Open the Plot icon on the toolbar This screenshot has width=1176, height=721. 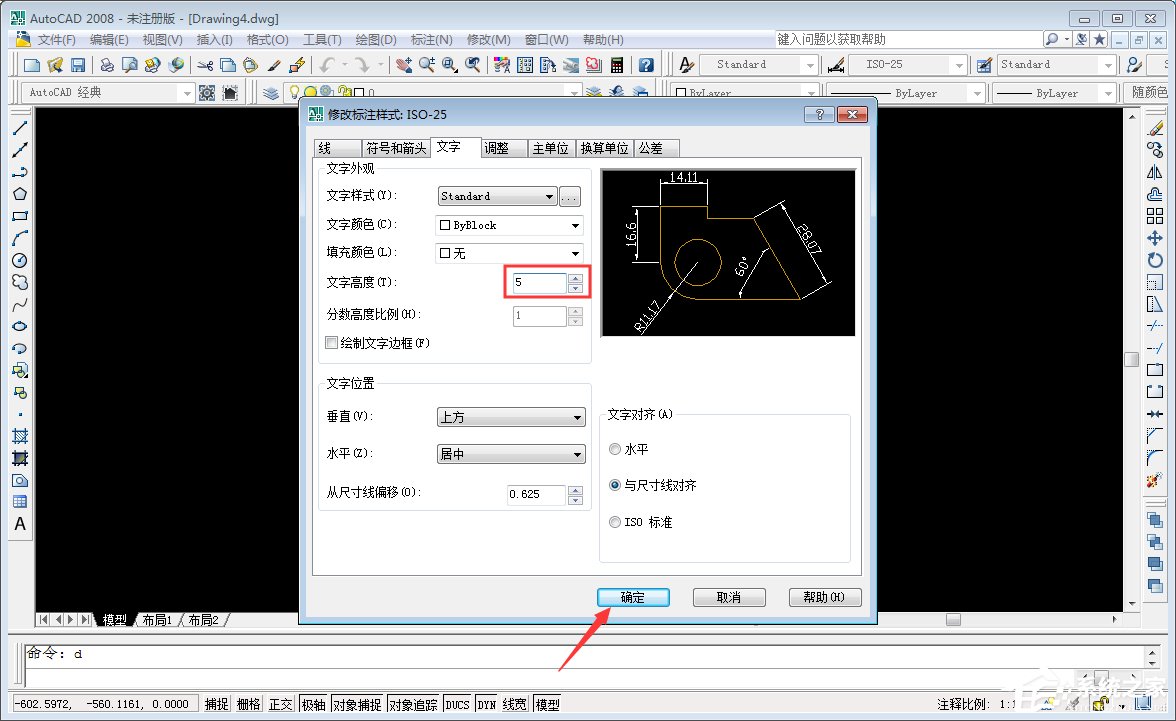click(x=107, y=63)
